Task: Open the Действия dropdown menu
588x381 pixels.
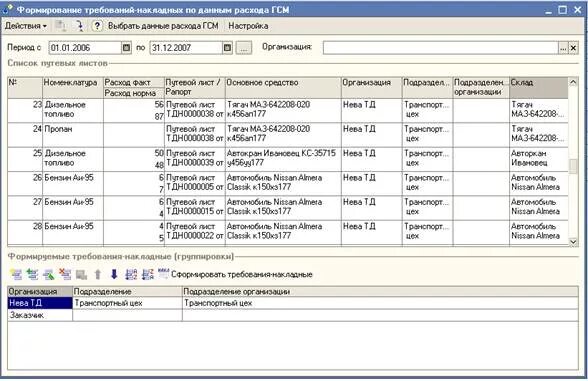Action: 26,26
